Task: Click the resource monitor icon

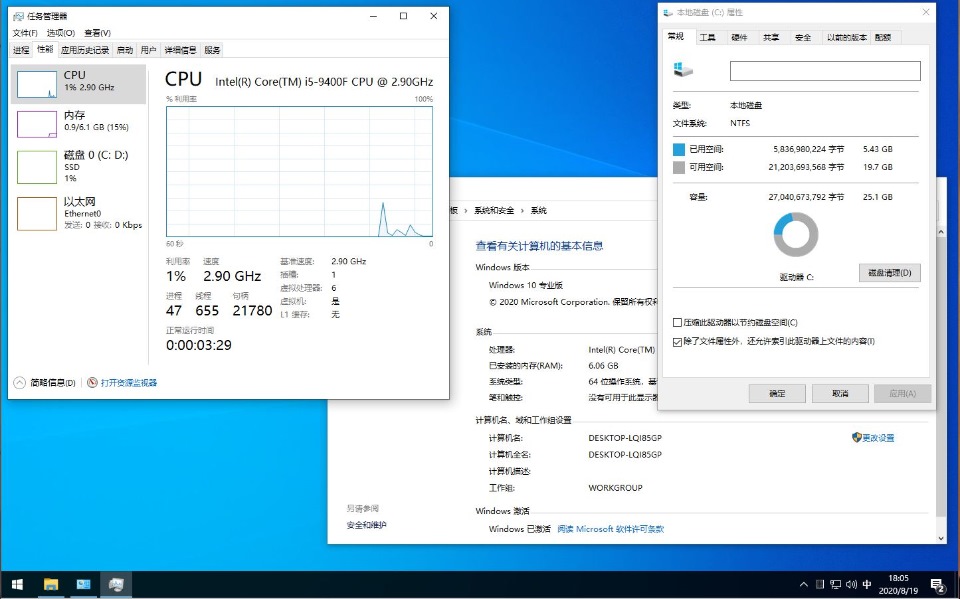Action: tap(92, 383)
